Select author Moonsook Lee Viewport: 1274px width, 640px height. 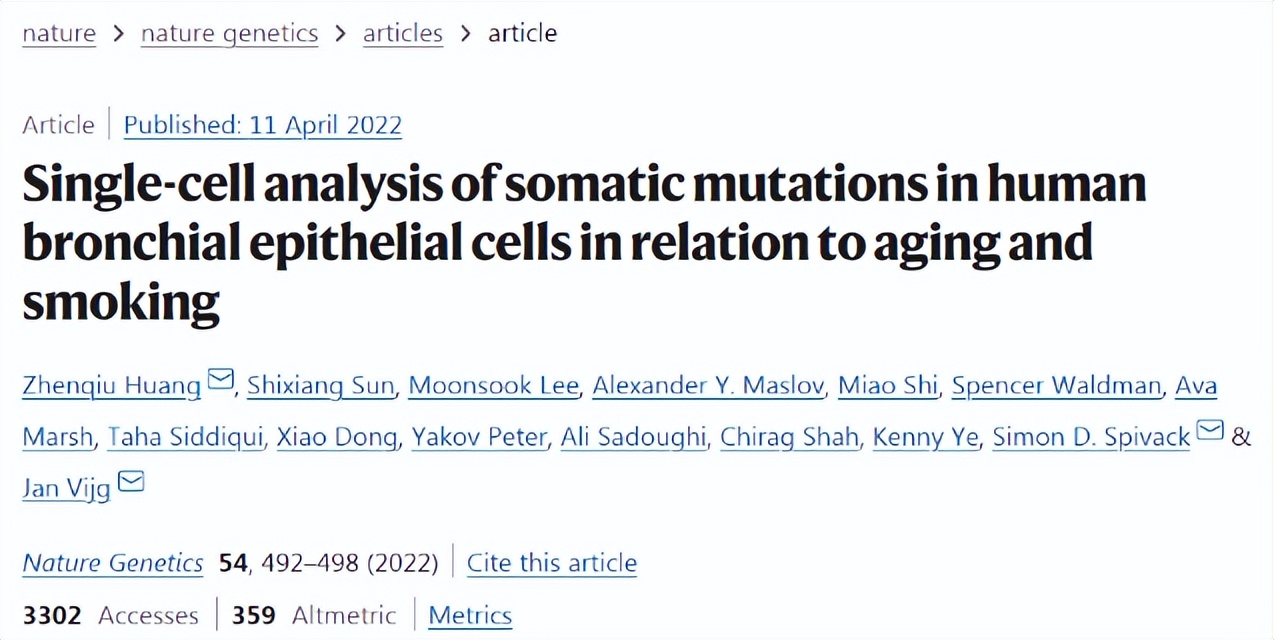[x=493, y=386]
